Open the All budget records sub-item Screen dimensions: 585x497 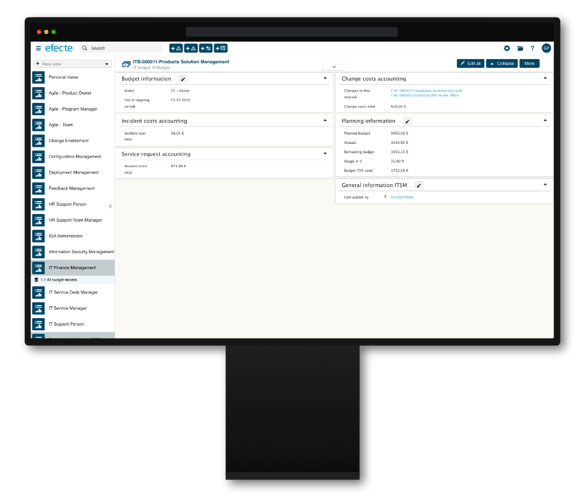pos(73,280)
